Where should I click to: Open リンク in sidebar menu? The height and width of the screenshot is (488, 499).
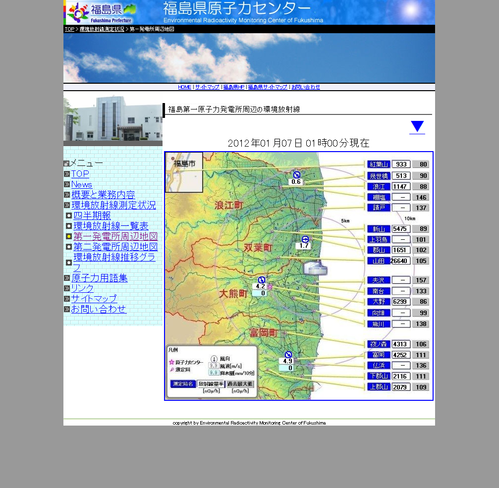click(82, 288)
